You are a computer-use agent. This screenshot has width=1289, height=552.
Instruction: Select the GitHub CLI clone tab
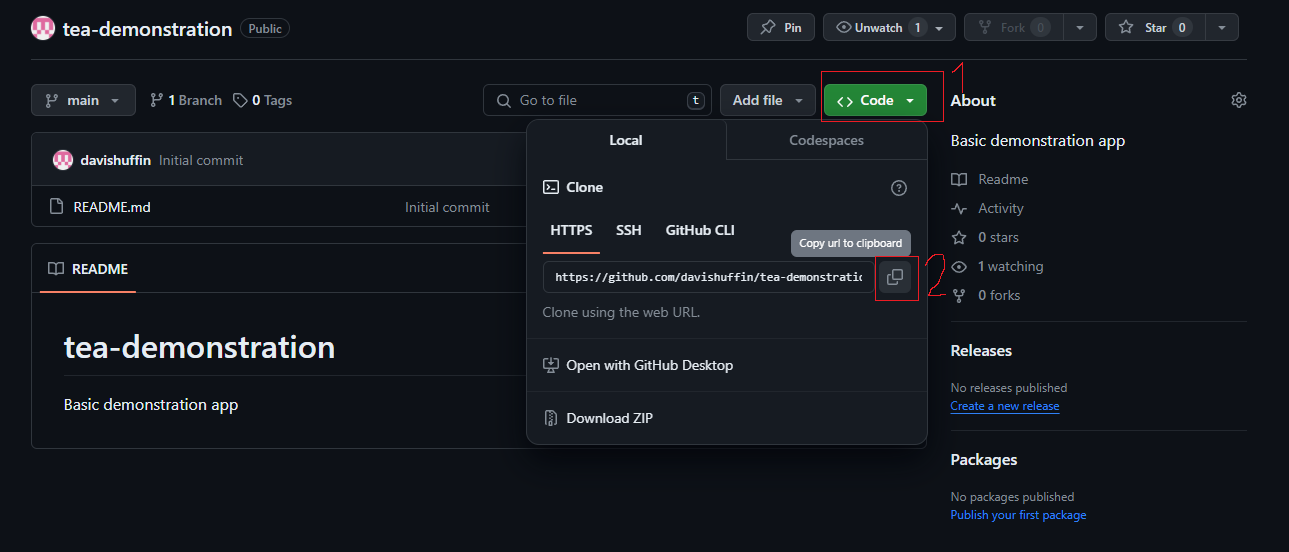pyautogui.click(x=700, y=230)
